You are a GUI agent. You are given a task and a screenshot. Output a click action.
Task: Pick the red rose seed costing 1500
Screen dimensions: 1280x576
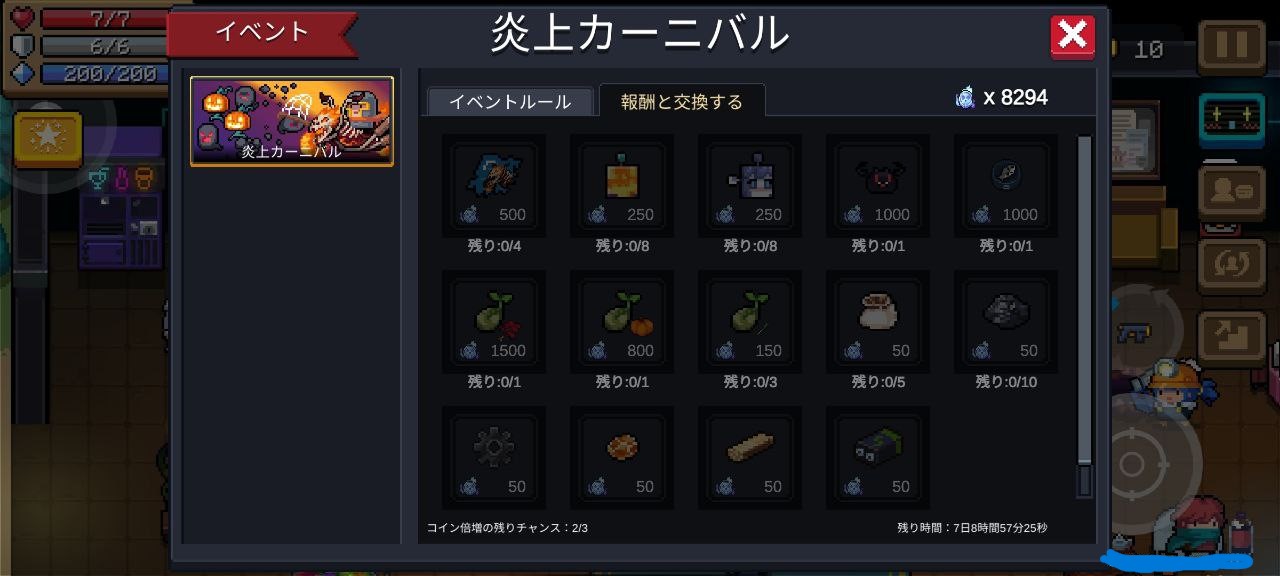(494, 321)
